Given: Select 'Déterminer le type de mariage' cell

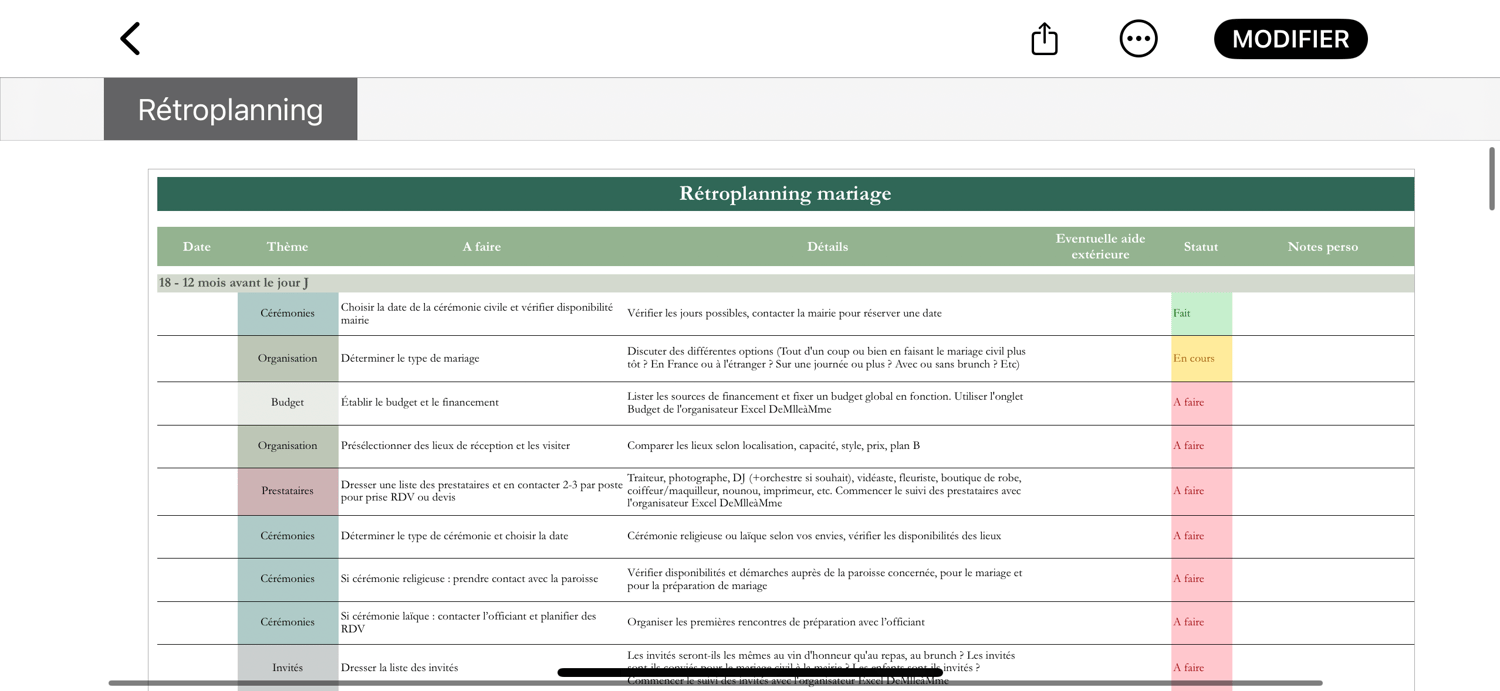Looking at the screenshot, I should 481,358.
